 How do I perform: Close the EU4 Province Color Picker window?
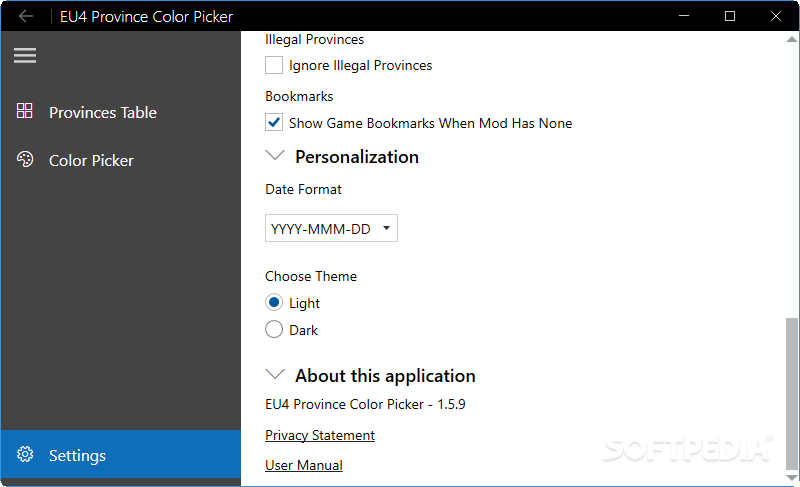point(776,16)
